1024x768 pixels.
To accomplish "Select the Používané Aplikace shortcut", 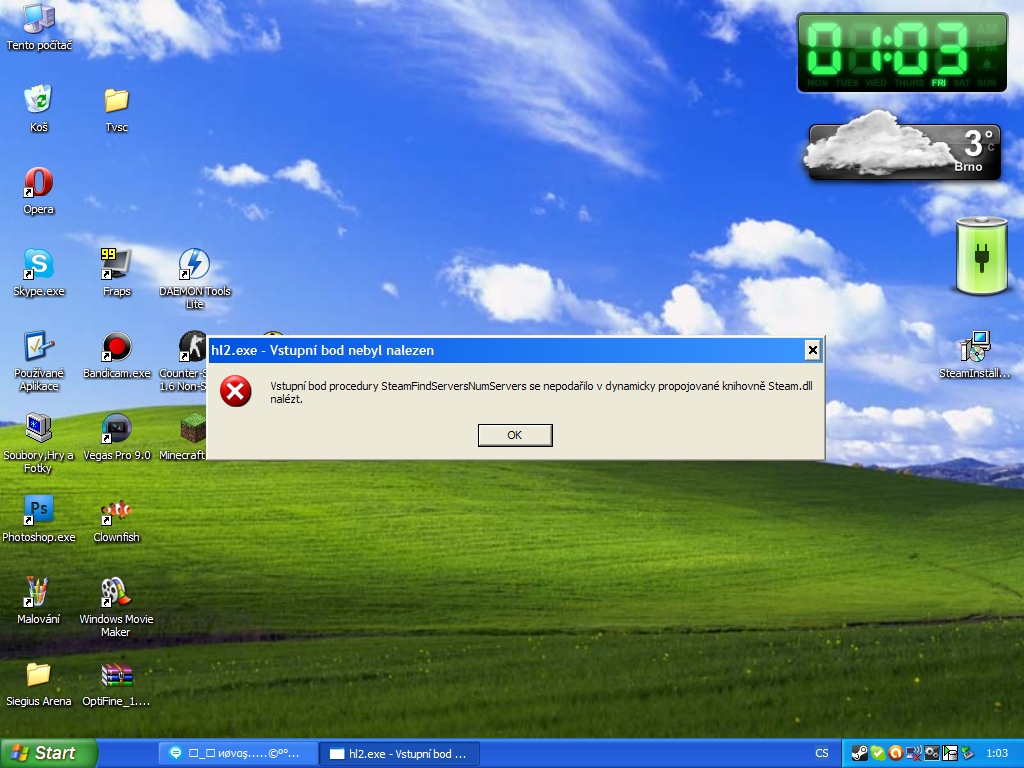I will (39, 361).
